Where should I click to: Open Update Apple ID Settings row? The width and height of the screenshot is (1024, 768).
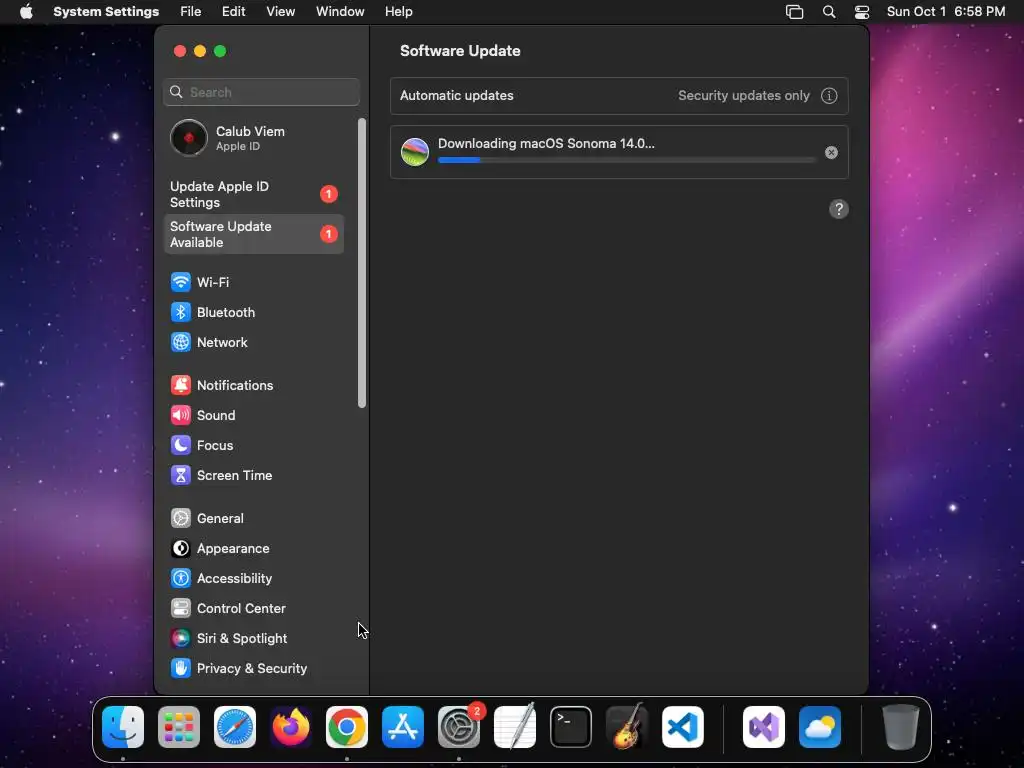(253, 195)
